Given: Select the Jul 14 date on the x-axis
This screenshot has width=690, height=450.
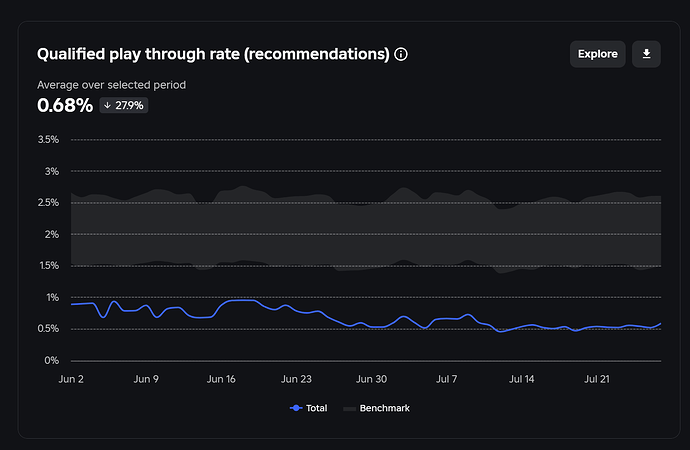Looking at the screenshot, I should [x=522, y=380].
